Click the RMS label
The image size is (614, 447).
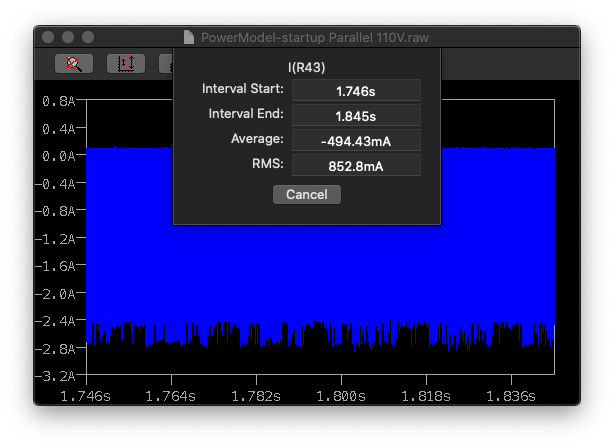pyautogui.click(x=268, y=164)
